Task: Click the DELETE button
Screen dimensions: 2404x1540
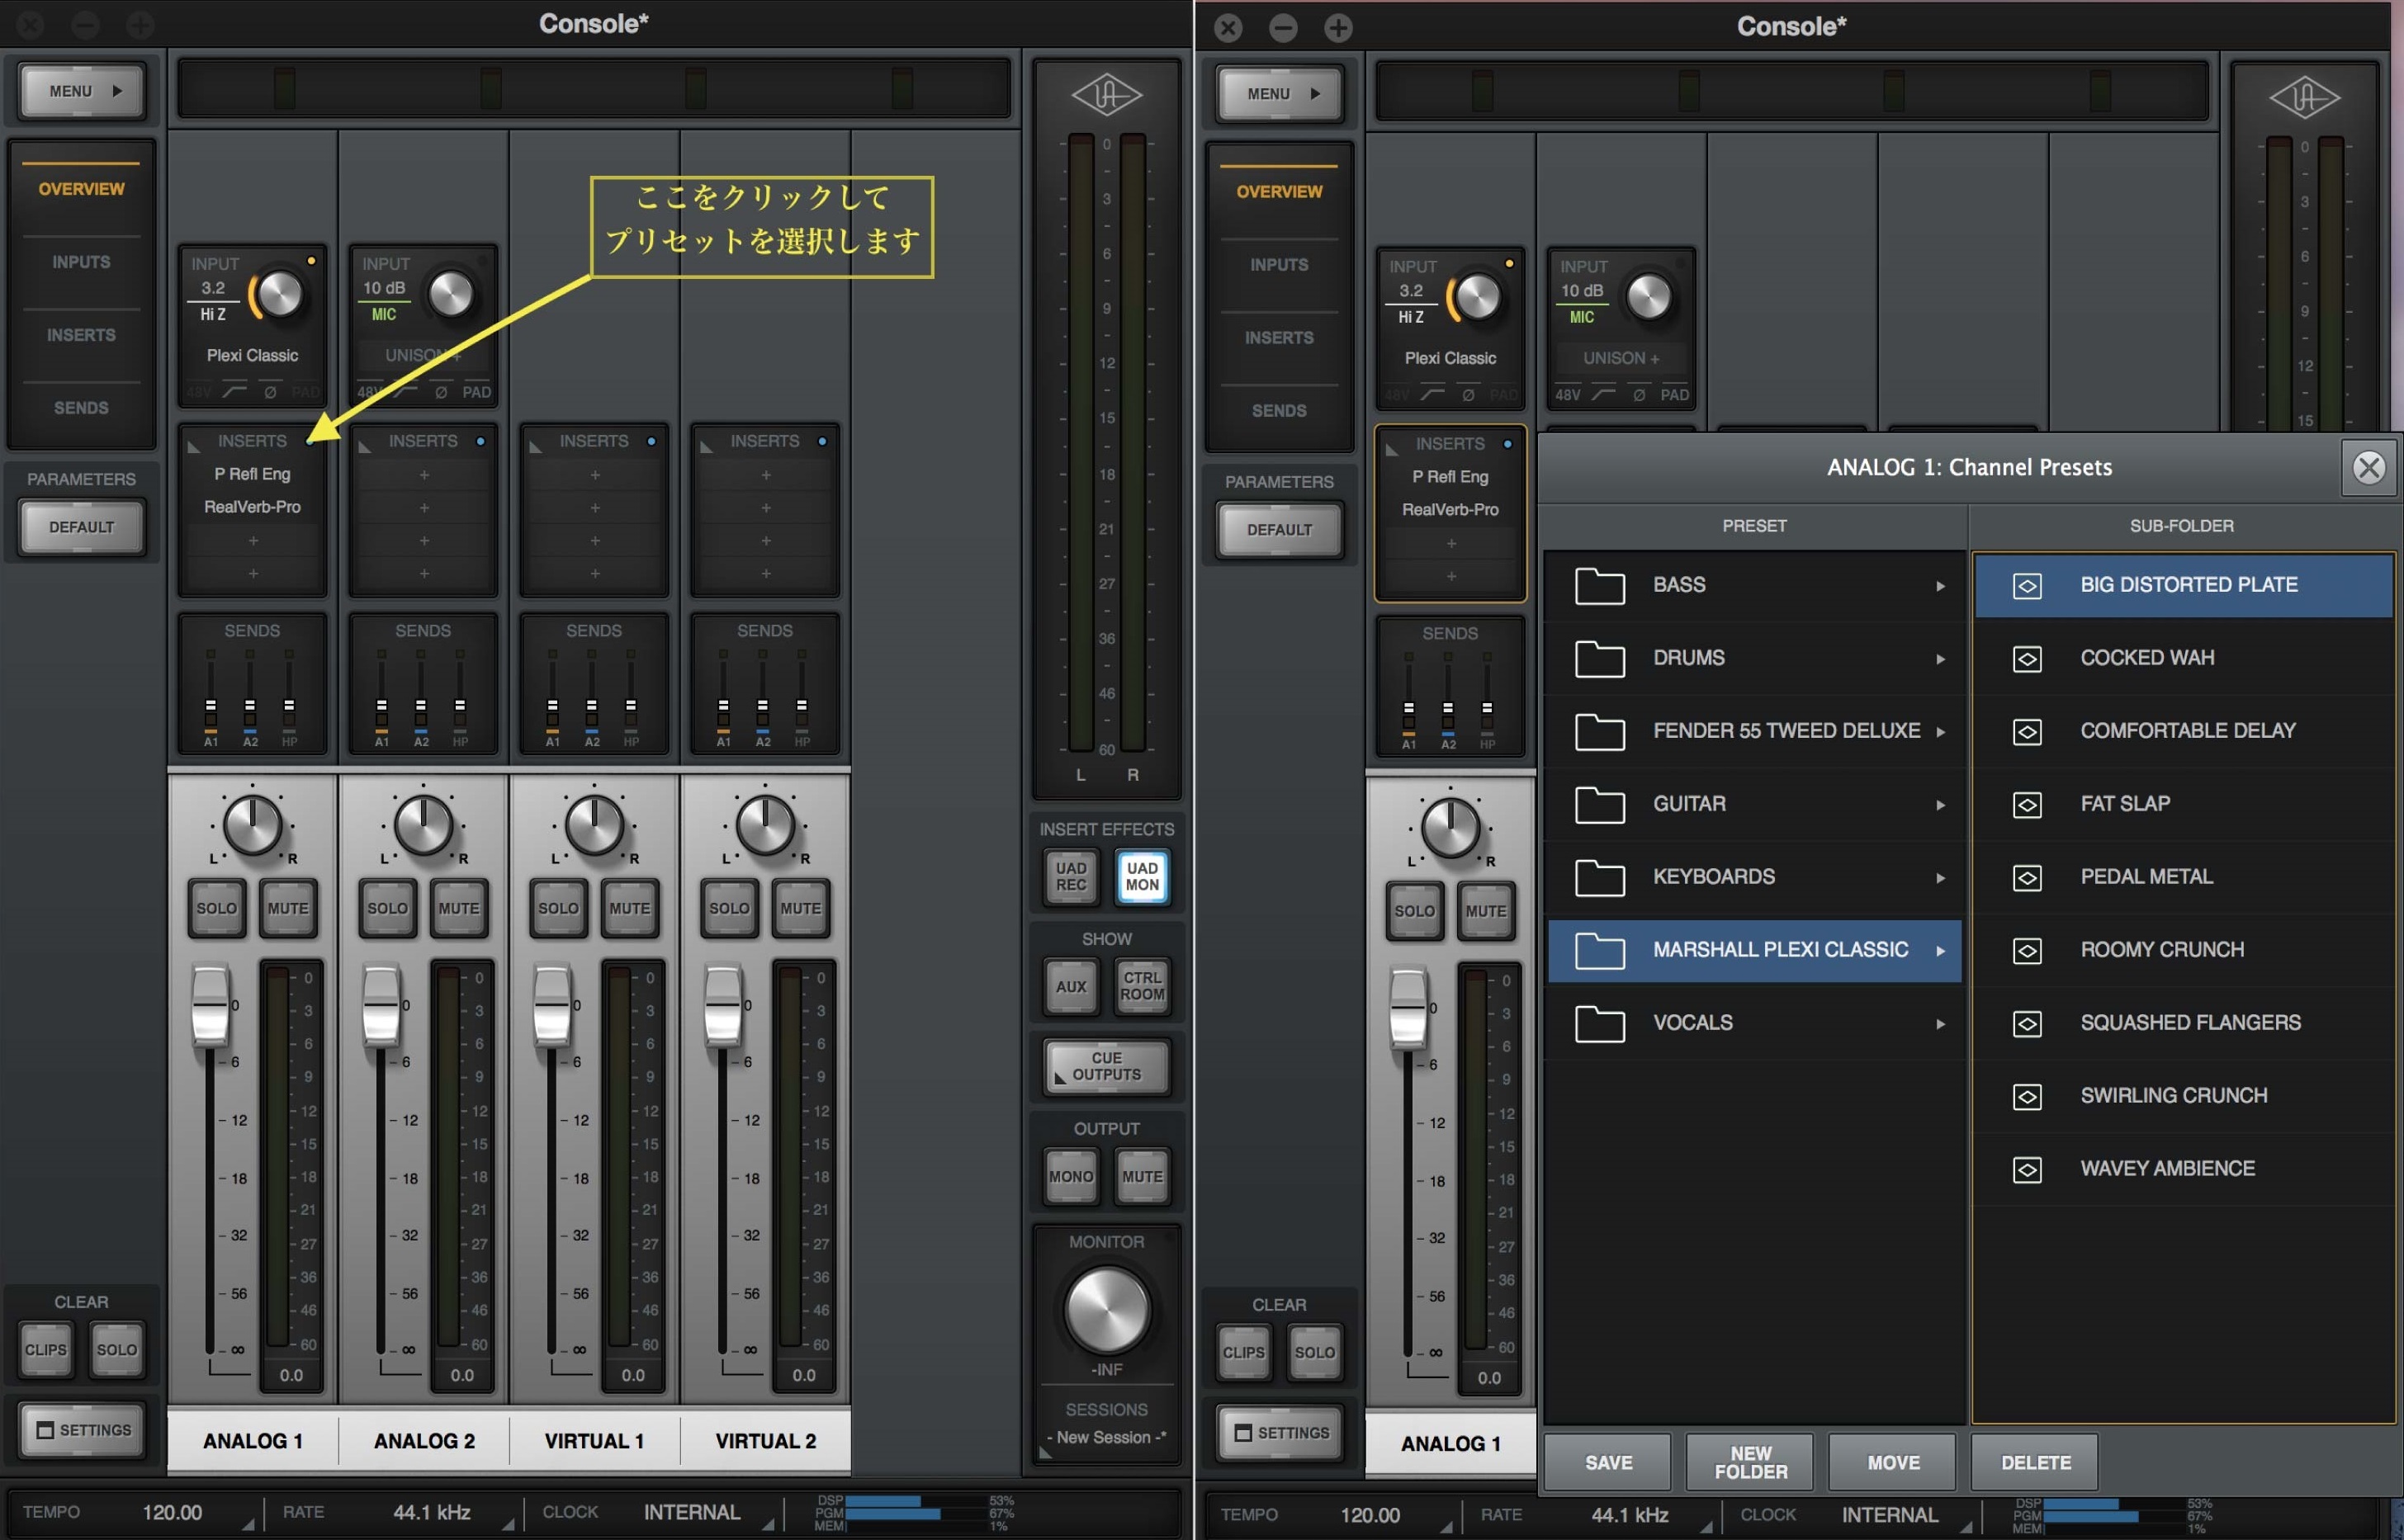Action: click(x=2035, y=1463)
